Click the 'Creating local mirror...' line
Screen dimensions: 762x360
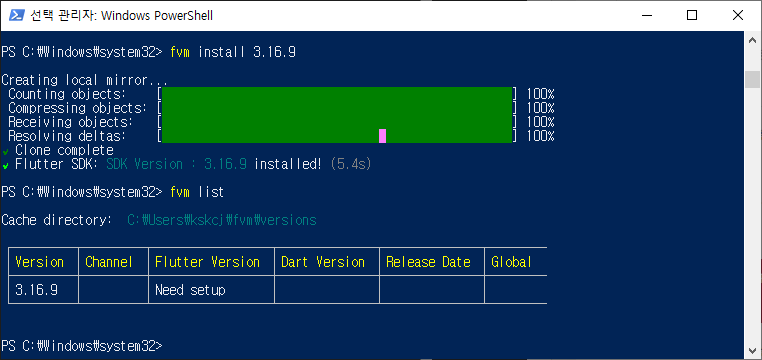coord(85,80)
